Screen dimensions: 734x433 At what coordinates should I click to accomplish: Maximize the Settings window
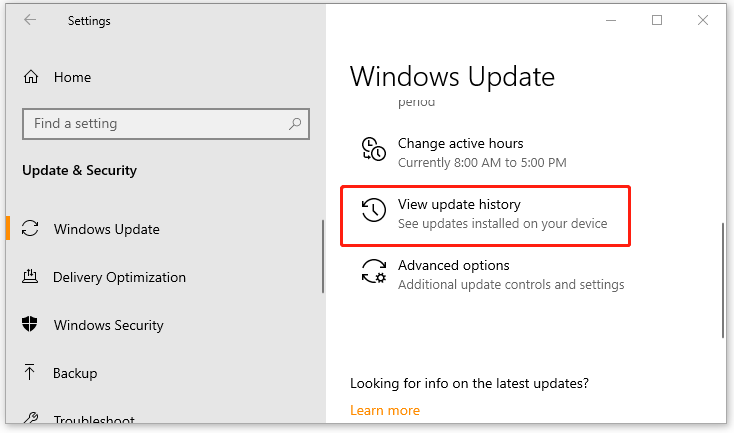click(657, 20)
